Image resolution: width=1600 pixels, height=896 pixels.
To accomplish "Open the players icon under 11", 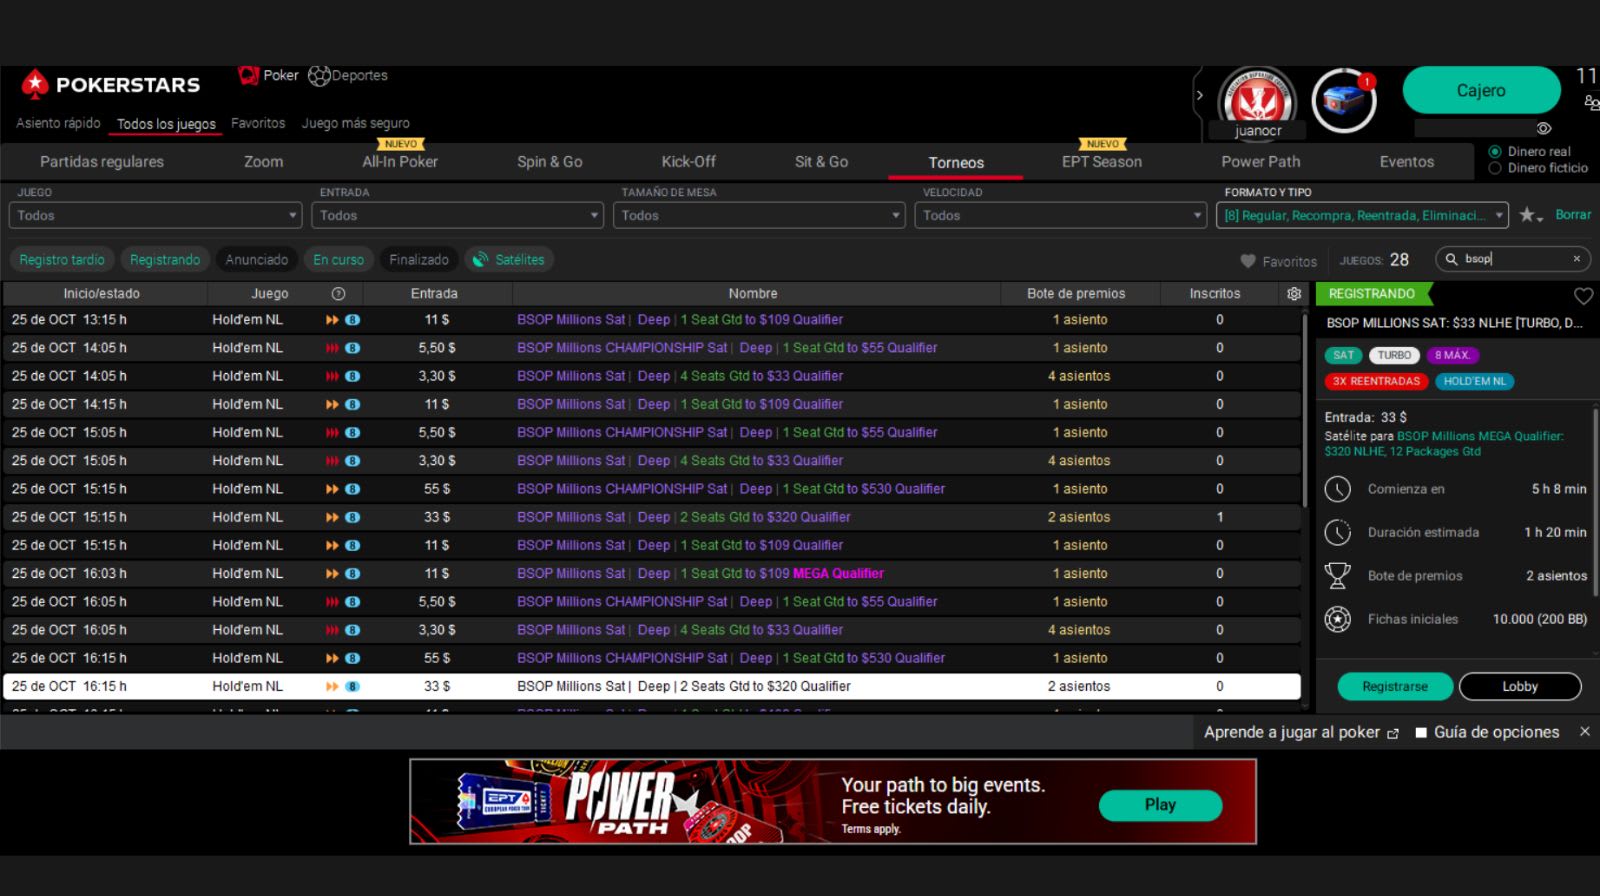I will [1591, 102].
